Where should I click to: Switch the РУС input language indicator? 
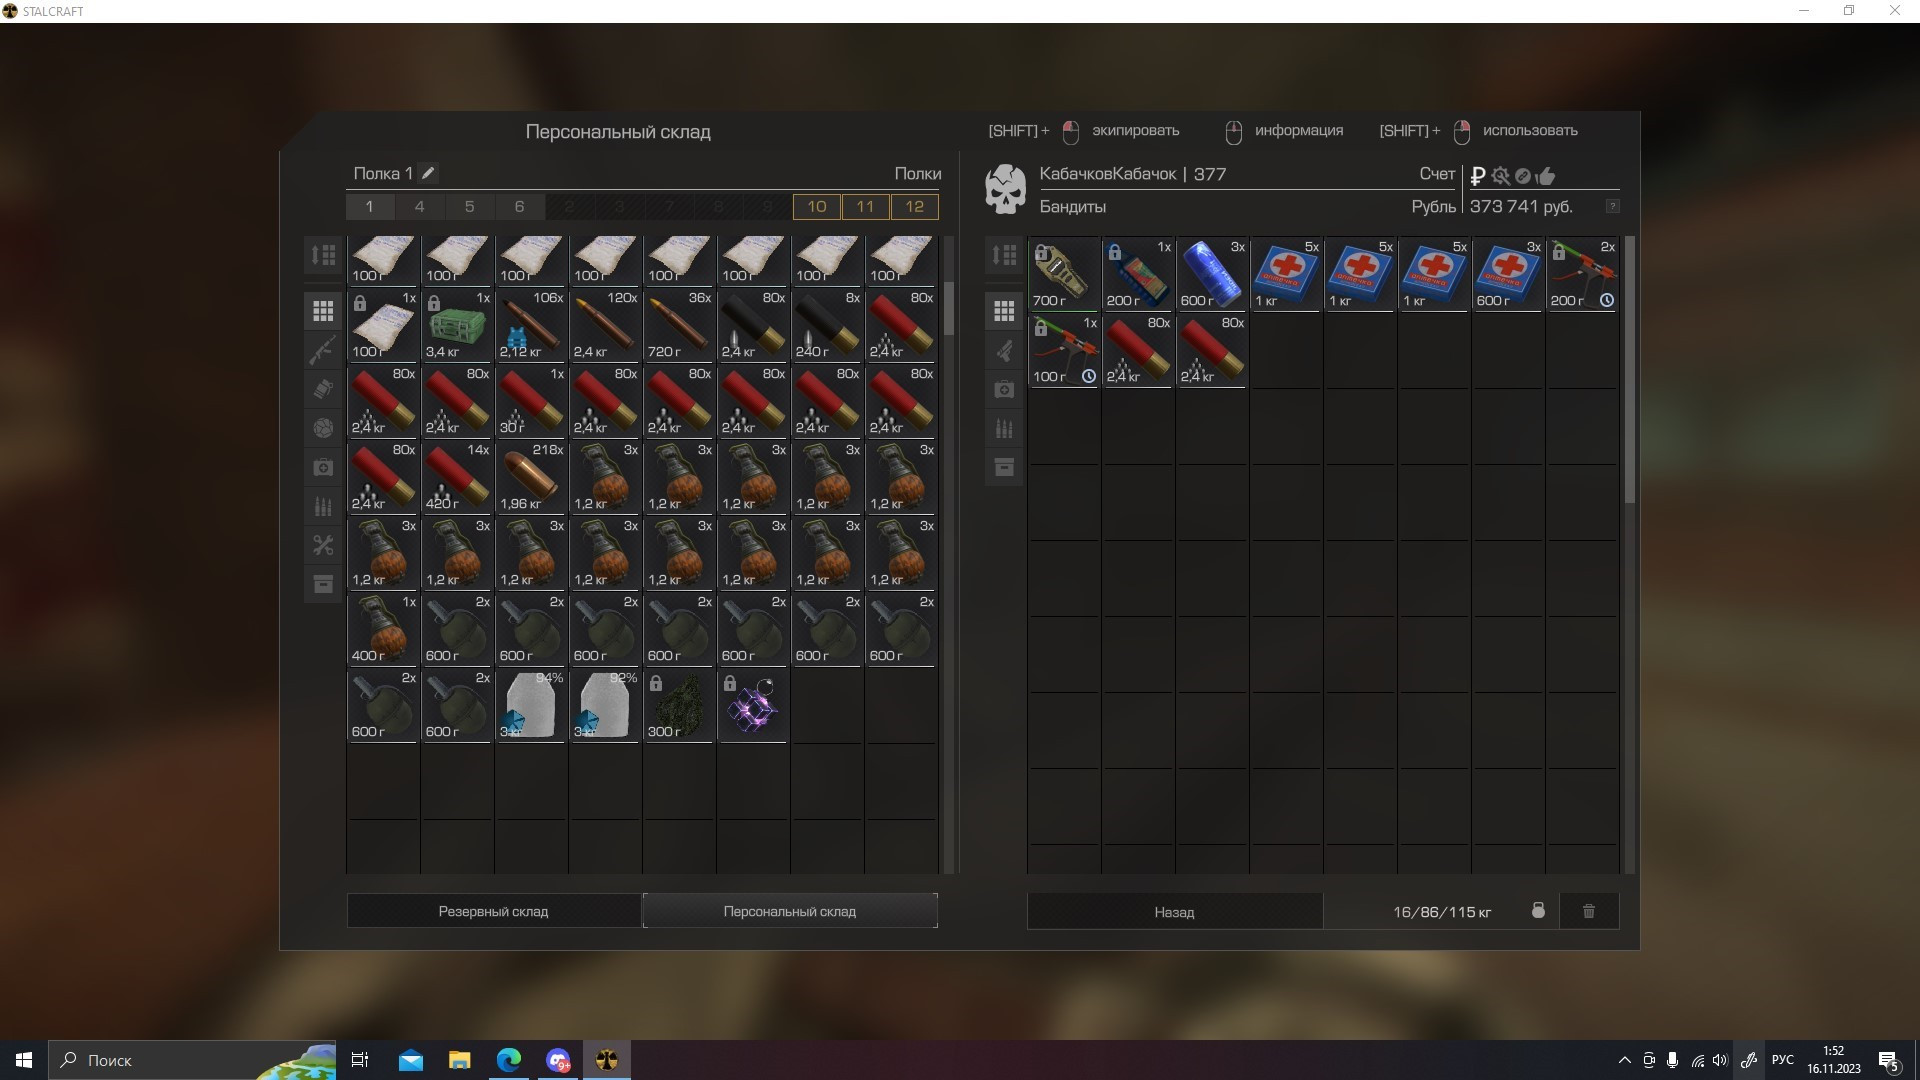(x=1782, y=1060)
